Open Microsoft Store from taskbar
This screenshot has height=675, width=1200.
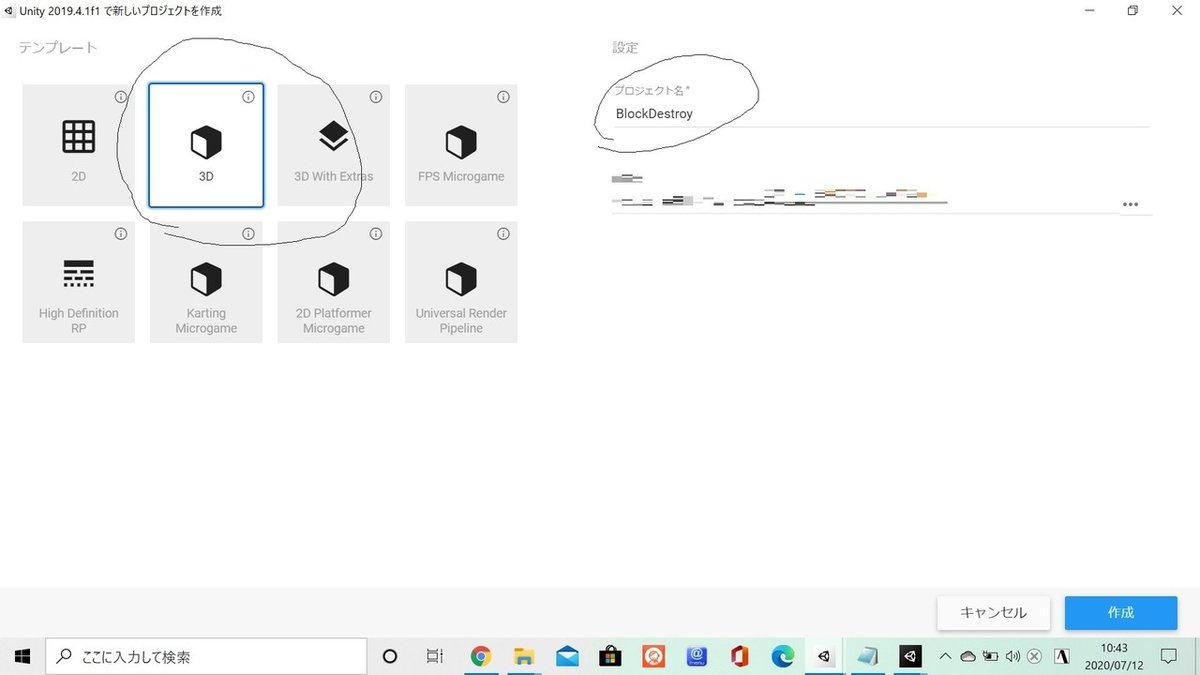click(610, 657)
